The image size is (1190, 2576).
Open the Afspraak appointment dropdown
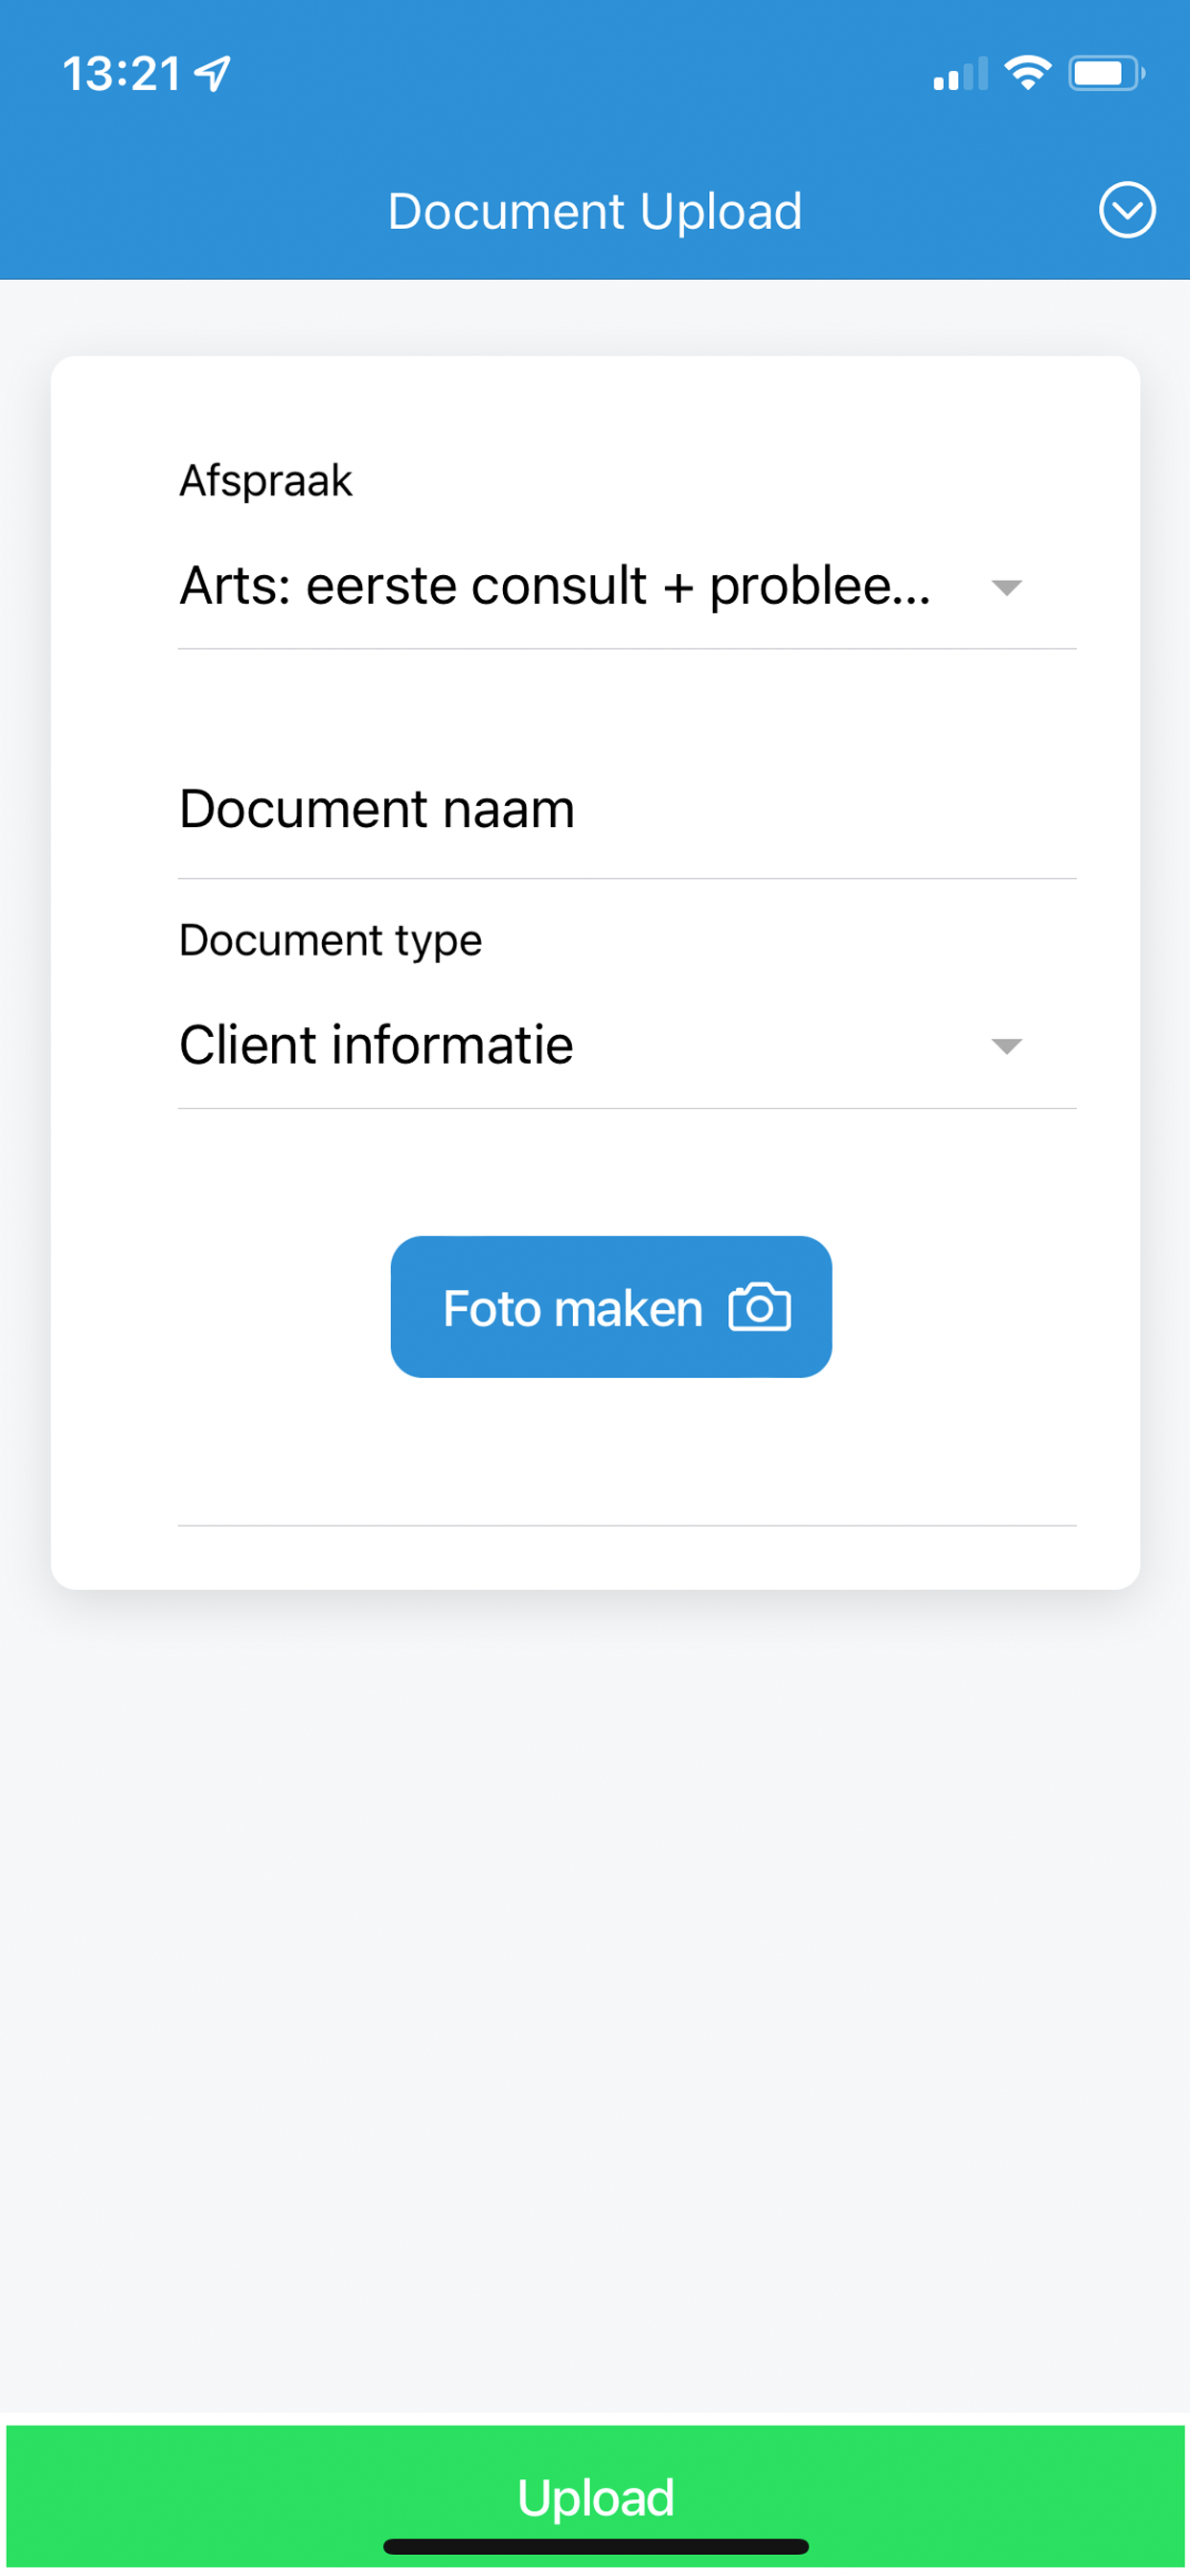click(627, 587)
